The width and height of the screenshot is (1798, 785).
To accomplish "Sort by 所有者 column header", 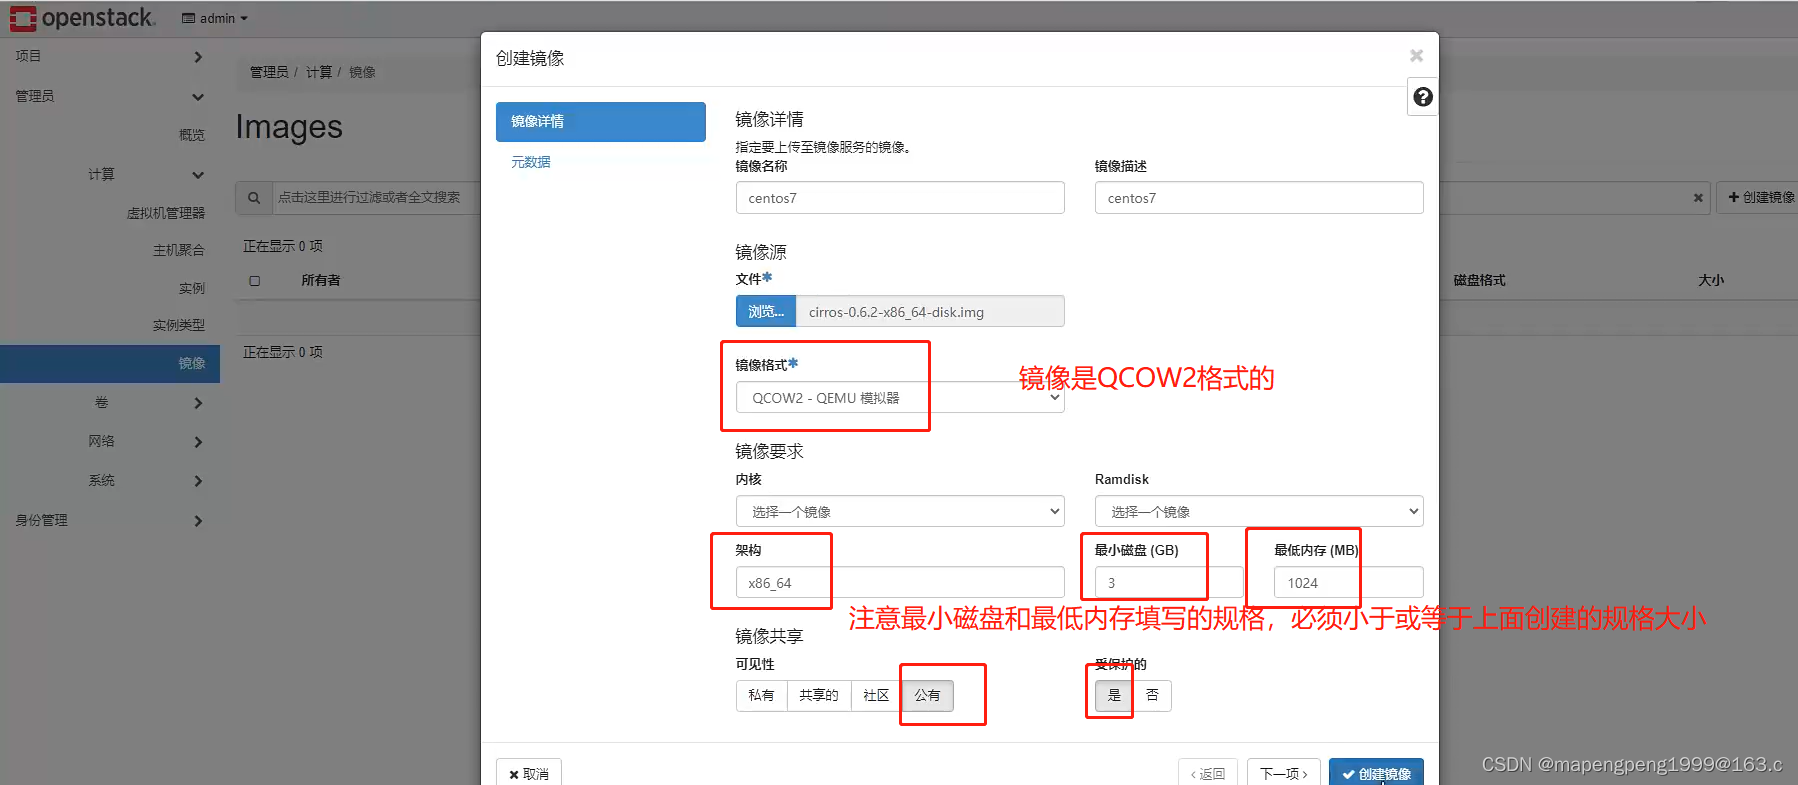I will [x=321, y=281].
